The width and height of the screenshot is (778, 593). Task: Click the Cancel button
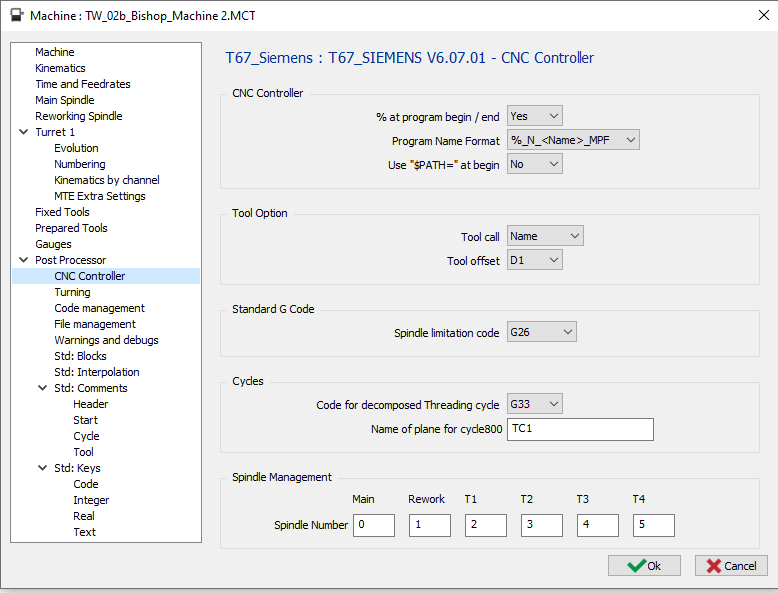point(731,565)
